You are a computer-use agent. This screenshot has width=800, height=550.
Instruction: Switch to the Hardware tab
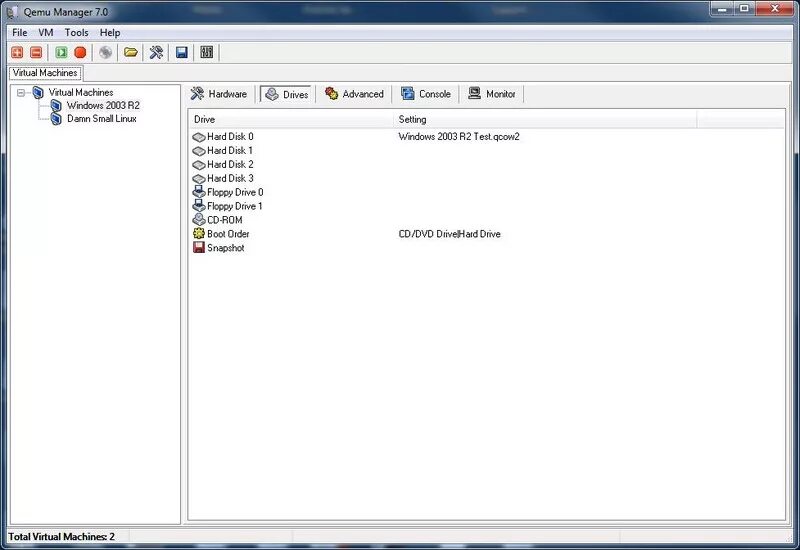[x=219, y=94]
